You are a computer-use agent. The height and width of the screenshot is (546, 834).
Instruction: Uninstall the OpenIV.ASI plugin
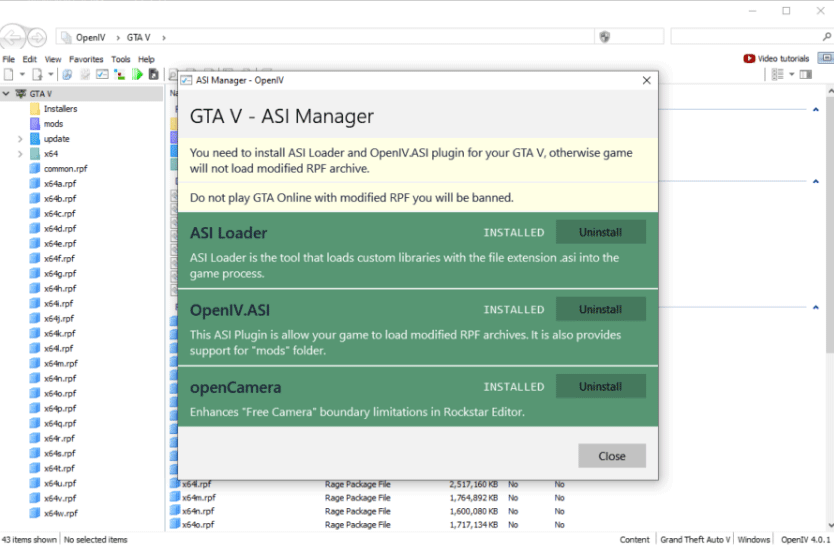click(x=601, y=309)
